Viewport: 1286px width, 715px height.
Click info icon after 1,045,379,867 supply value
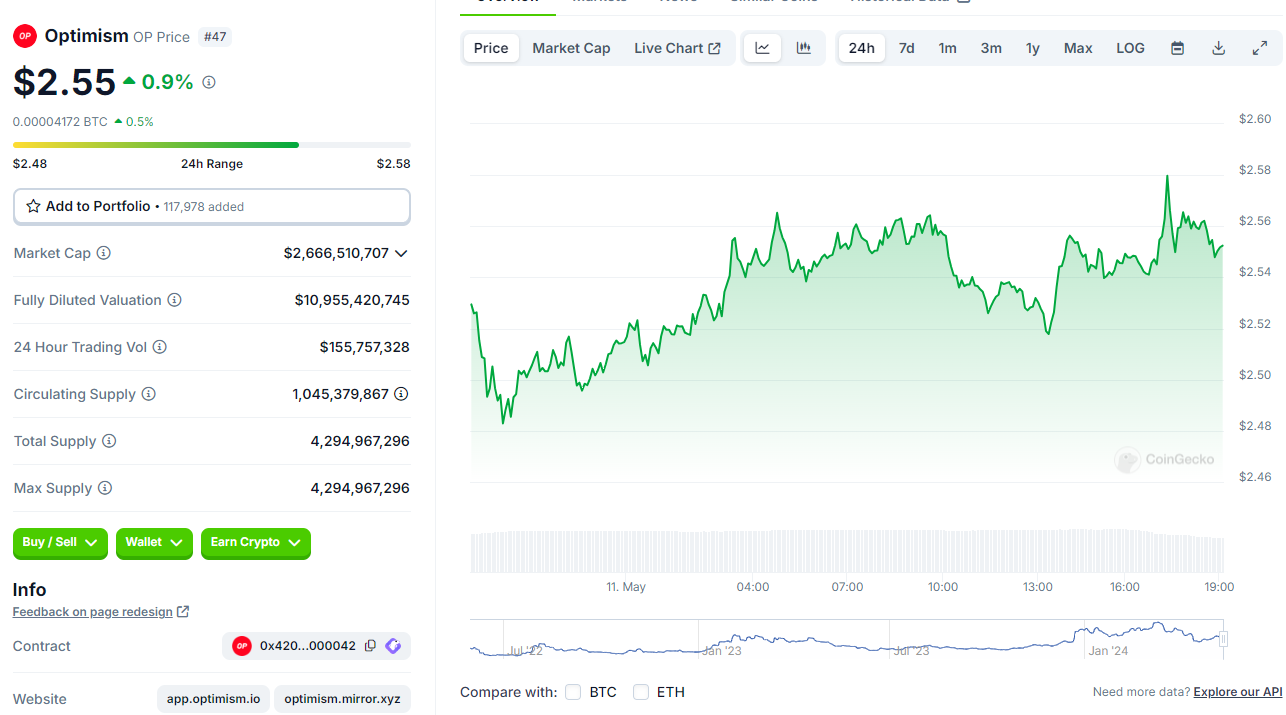[401, 394]
